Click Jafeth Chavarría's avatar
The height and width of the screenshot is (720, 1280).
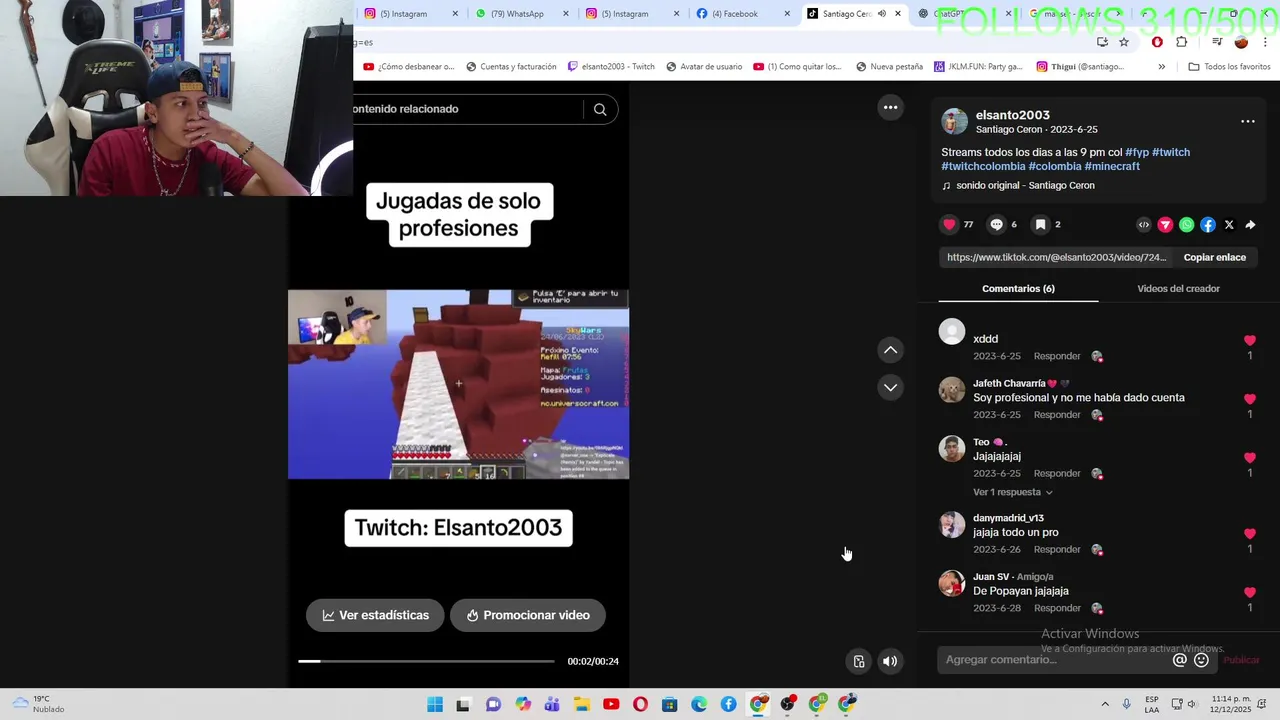point(952,390)
